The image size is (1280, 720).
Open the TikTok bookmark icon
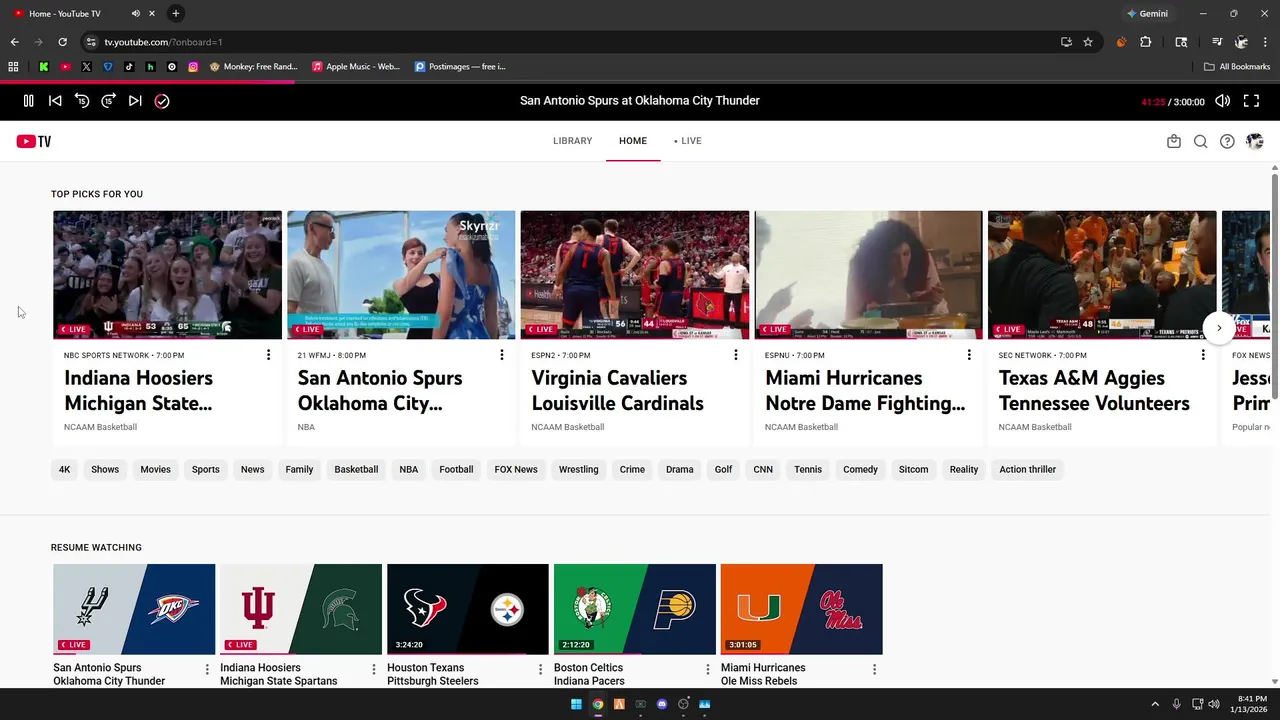click(x=129, y=67)
